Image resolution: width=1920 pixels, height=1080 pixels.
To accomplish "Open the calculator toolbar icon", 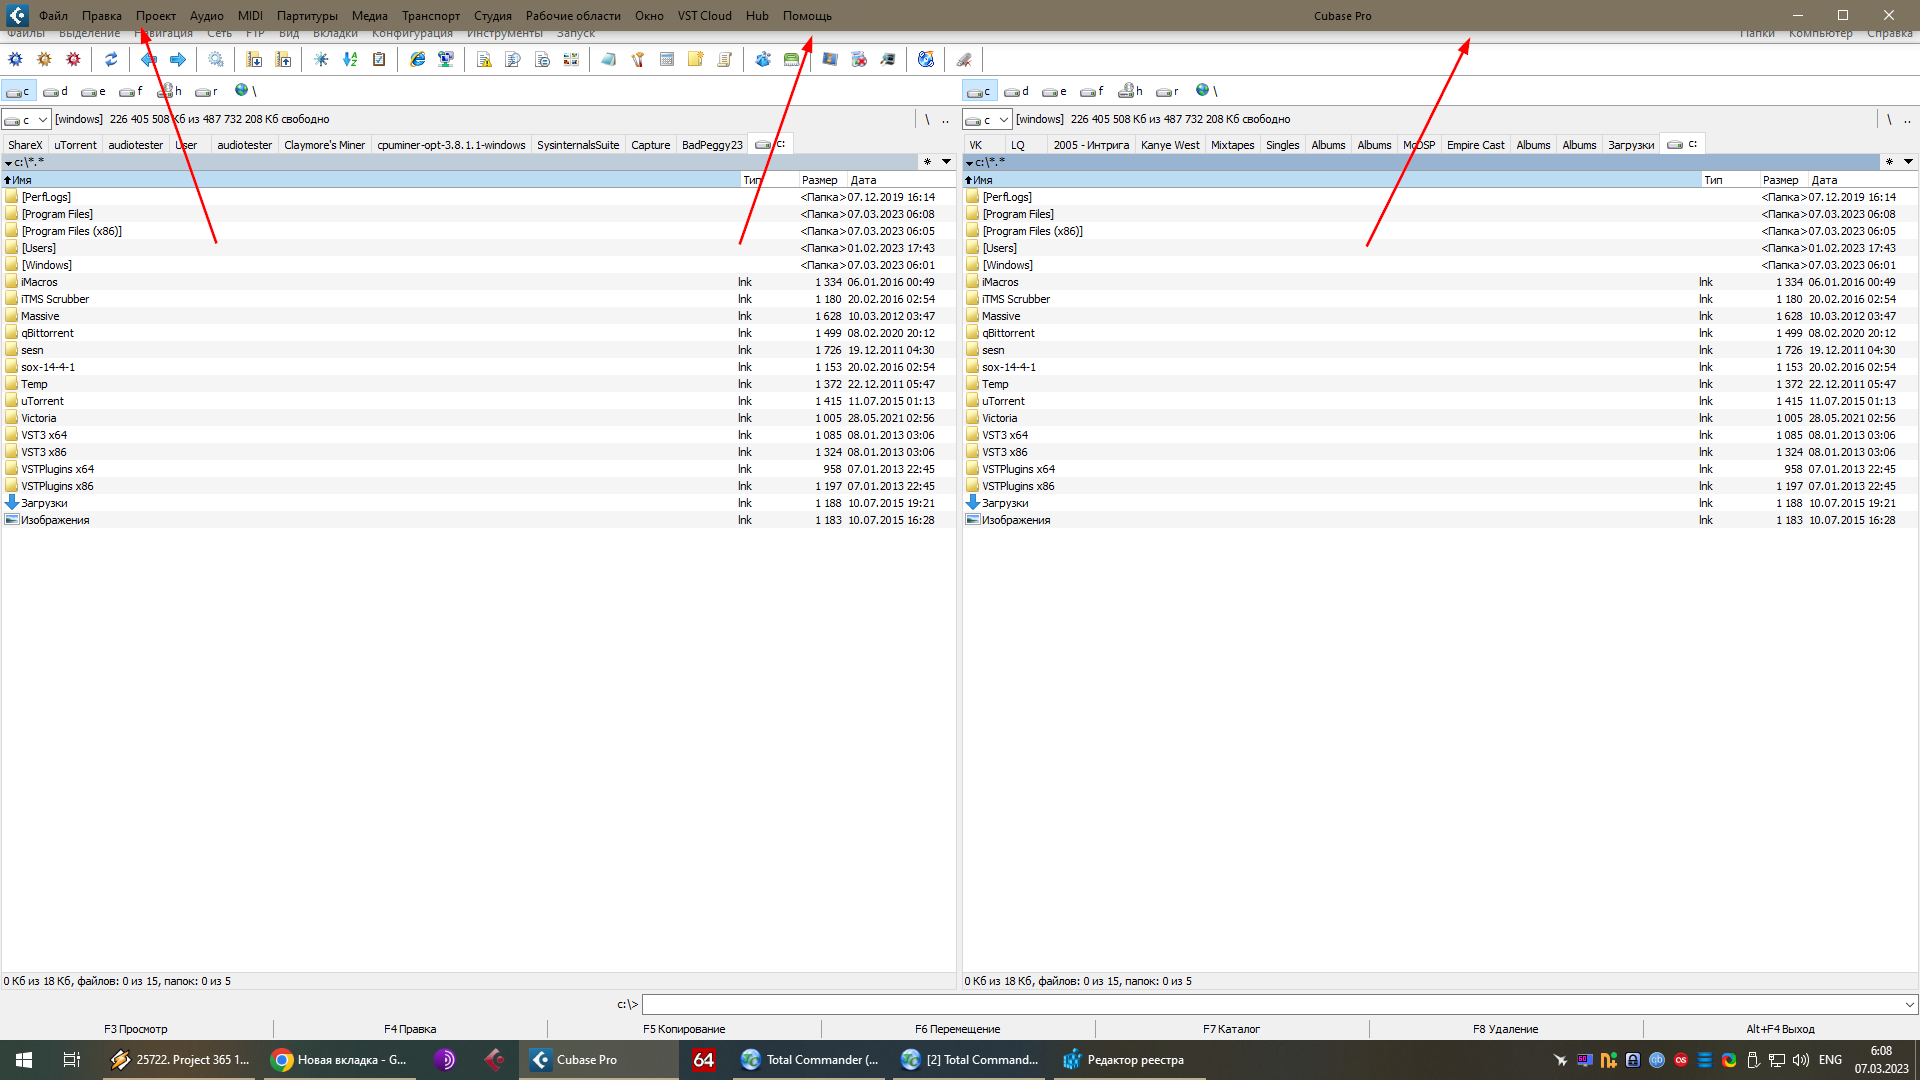I will click(667, 60).
